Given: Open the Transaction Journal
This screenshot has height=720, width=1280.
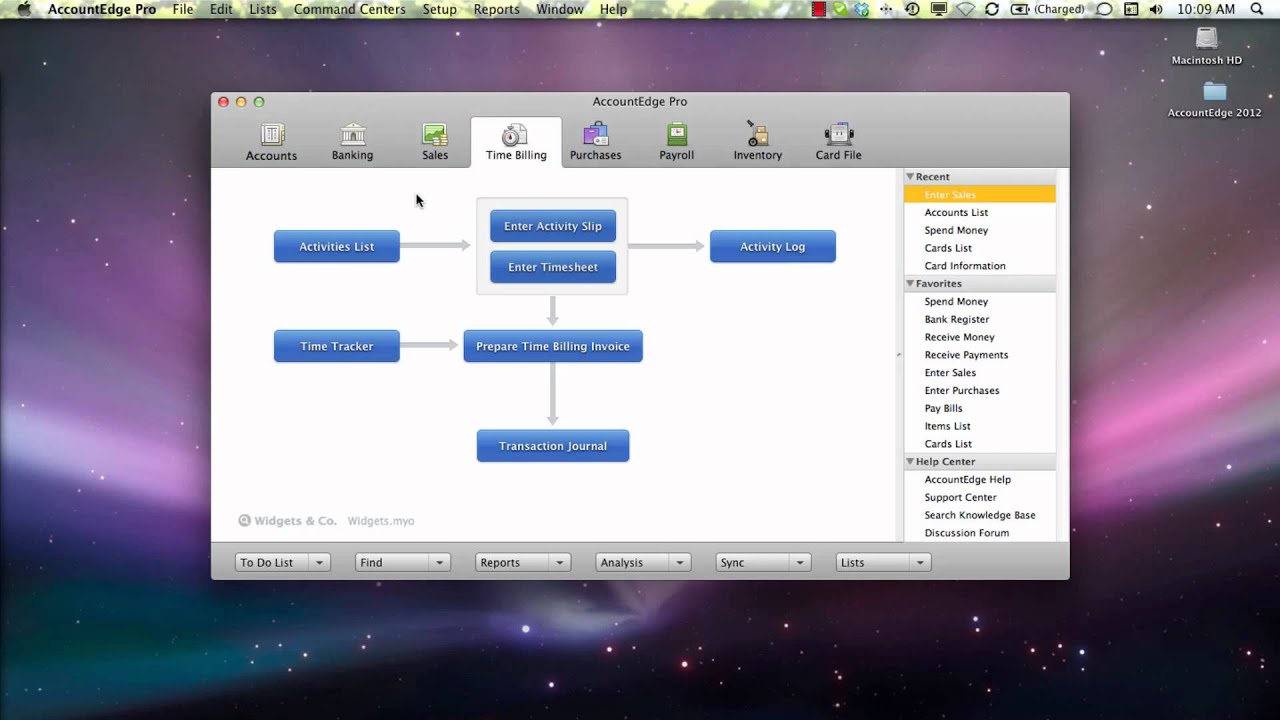Looking at the screenshot, I should (553, 446).
